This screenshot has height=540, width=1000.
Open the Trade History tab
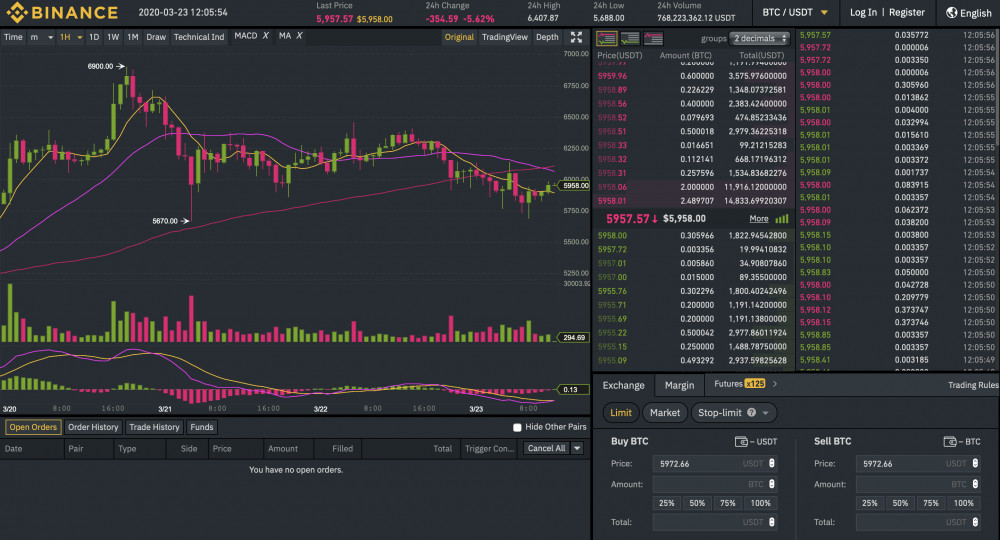154,427
